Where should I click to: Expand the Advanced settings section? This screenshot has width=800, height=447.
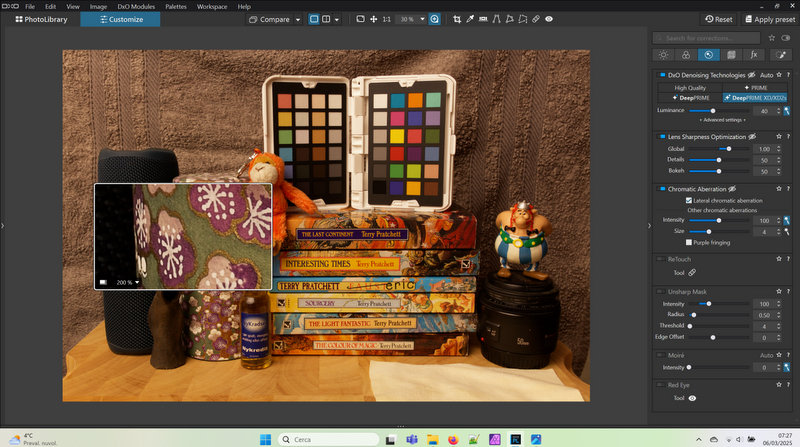click(x=722, y=120)
